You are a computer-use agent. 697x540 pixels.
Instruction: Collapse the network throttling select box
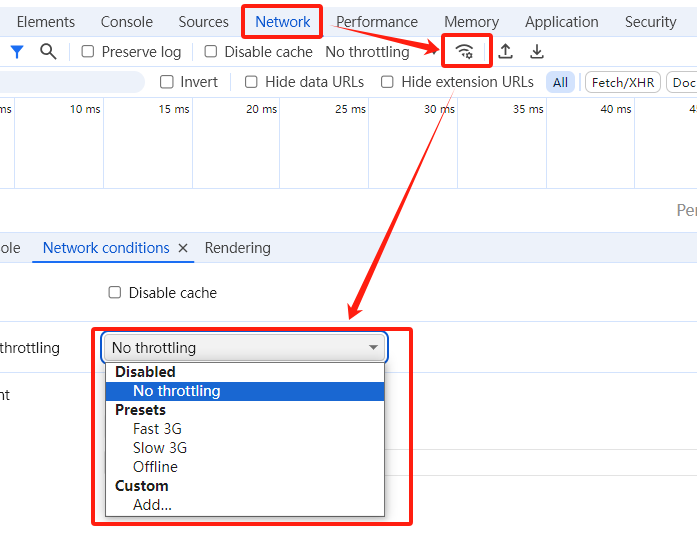tap(244, 348)
